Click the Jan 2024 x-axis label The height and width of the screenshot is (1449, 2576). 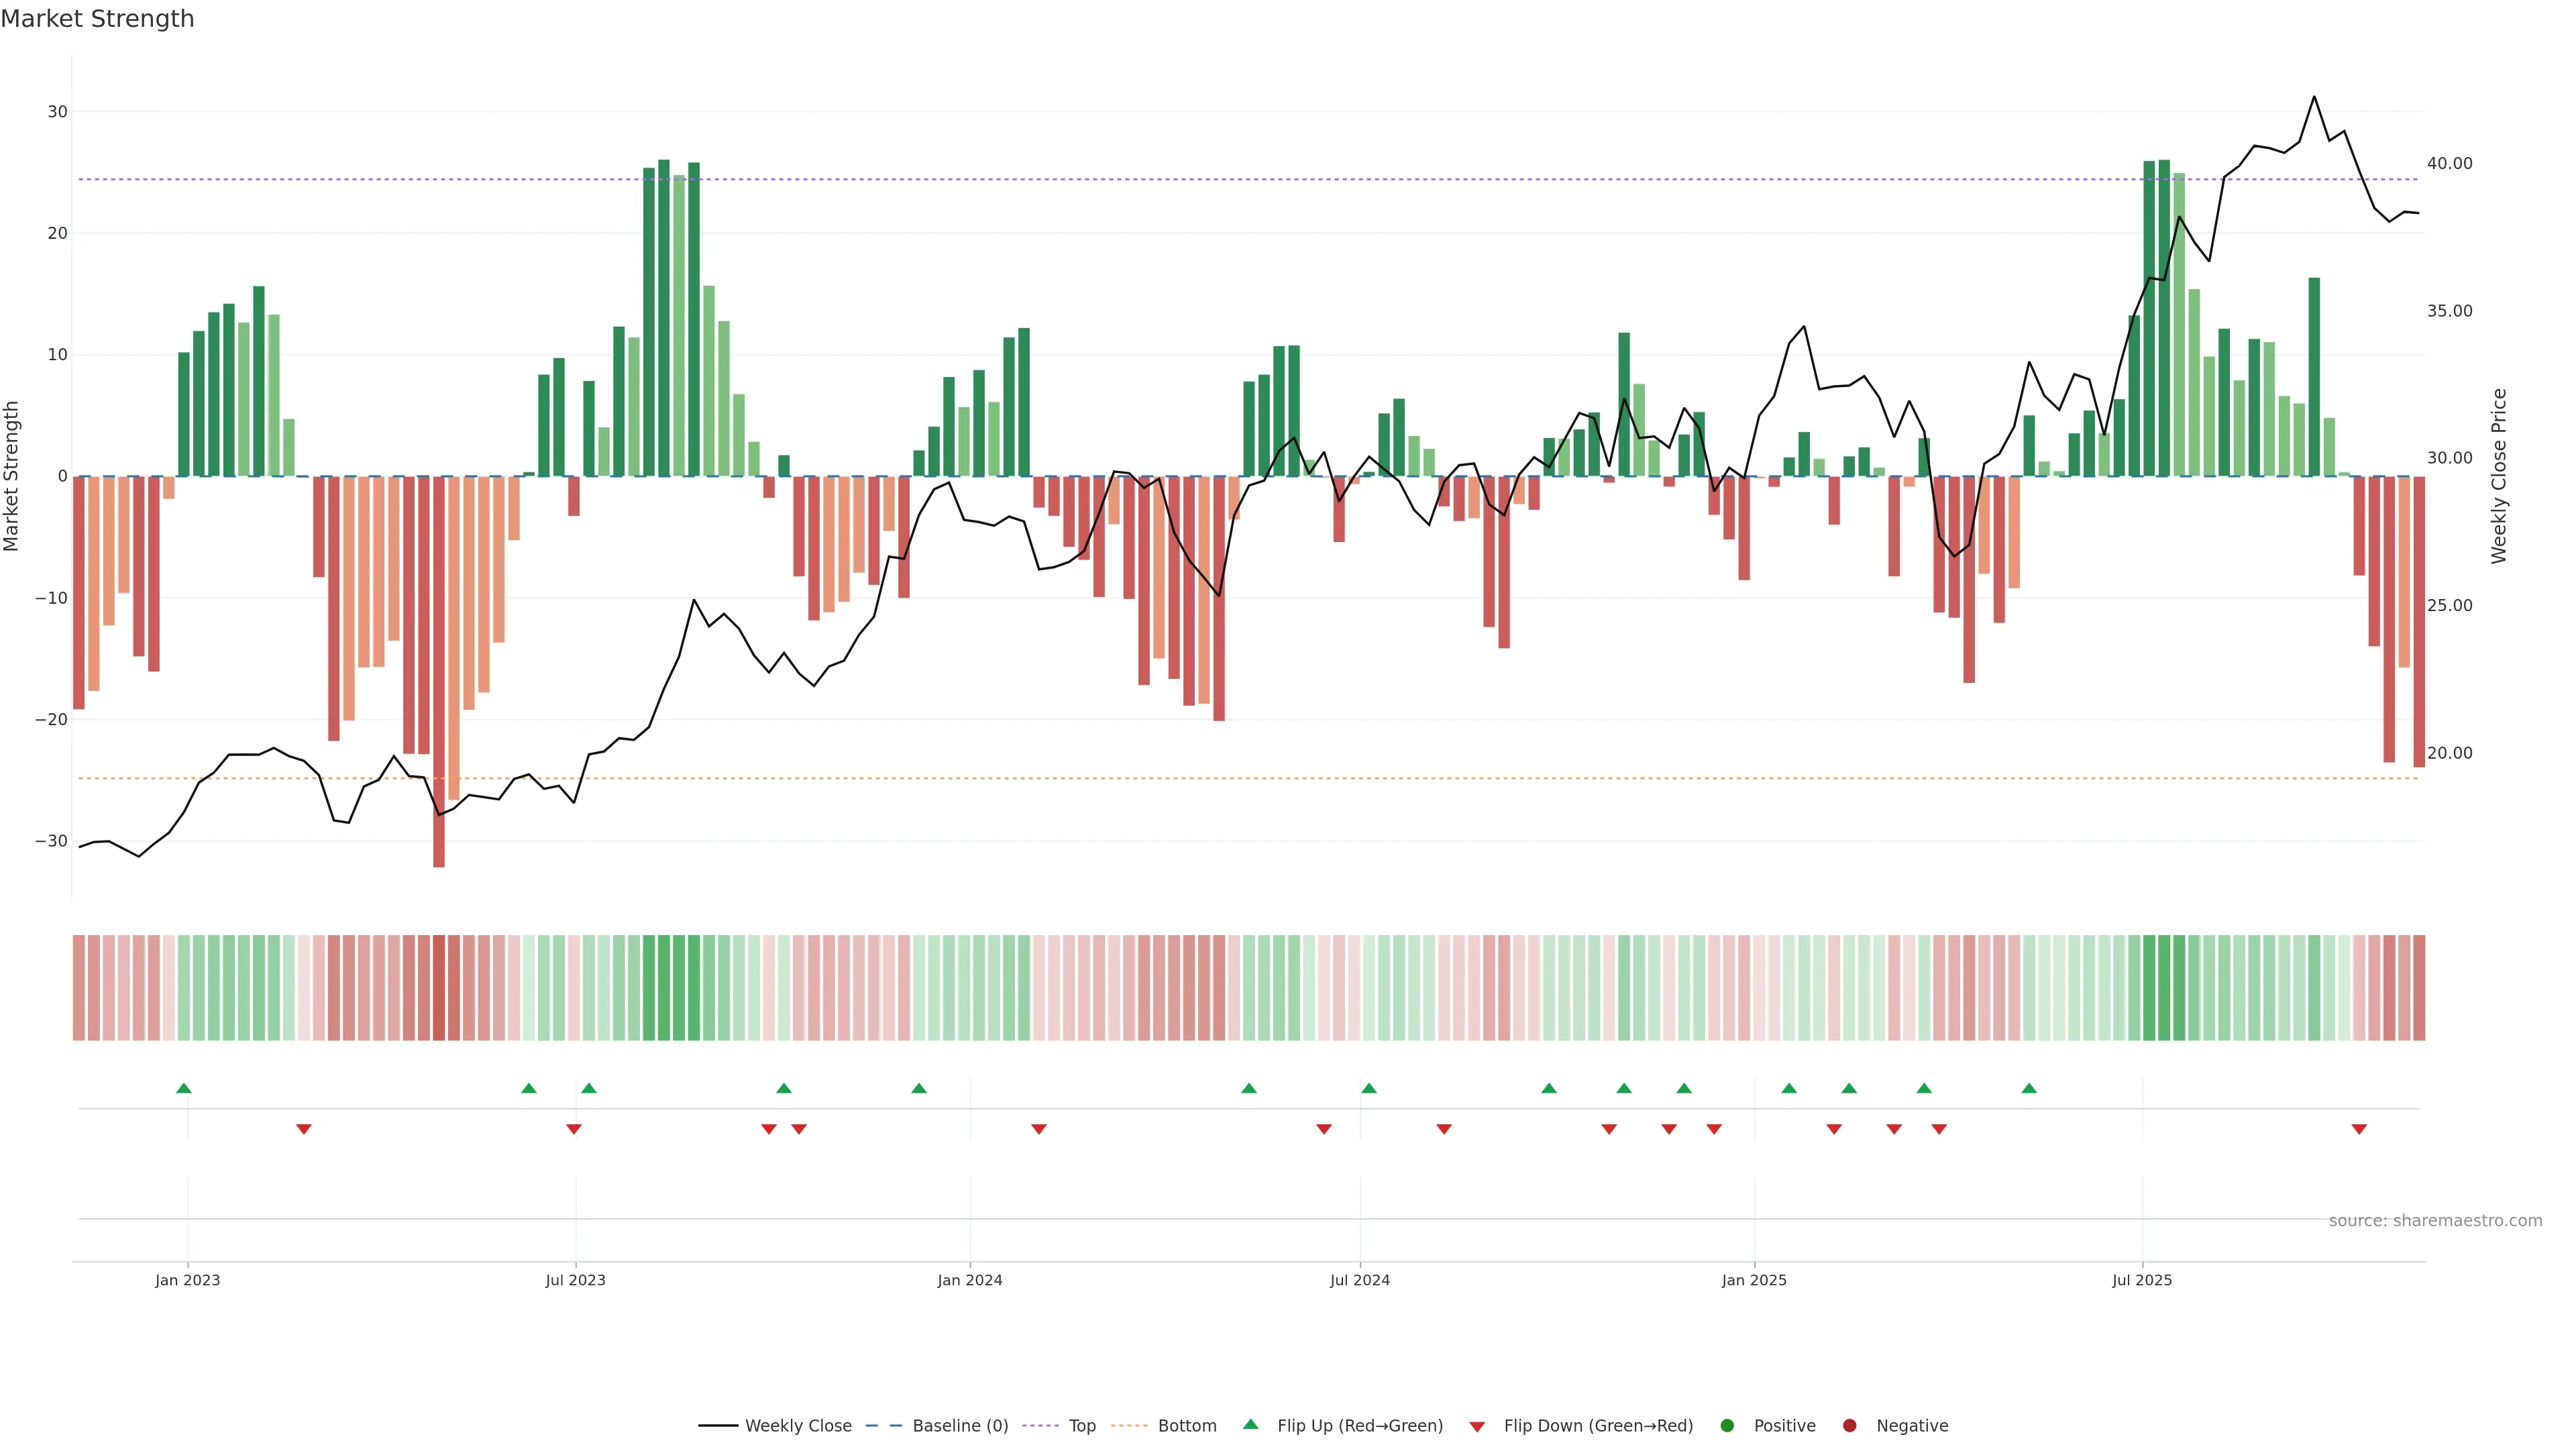[969, 1280]
